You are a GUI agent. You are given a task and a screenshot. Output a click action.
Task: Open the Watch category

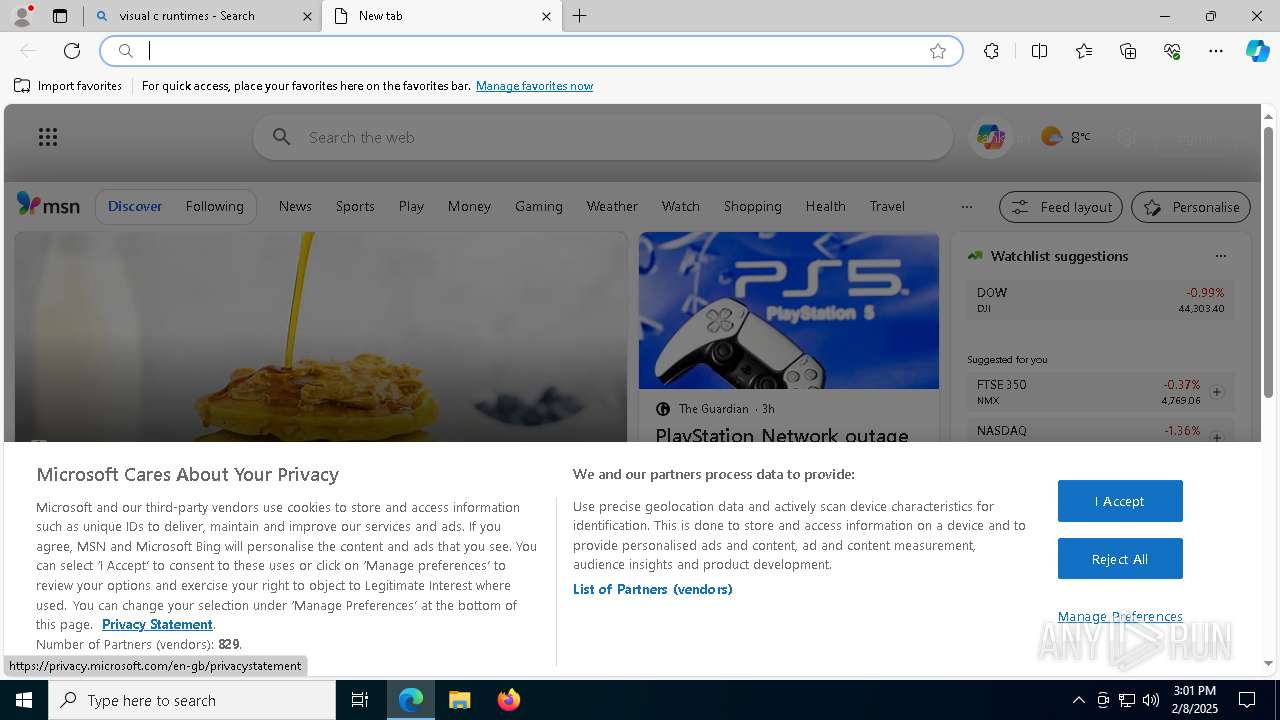click(680, 206)
